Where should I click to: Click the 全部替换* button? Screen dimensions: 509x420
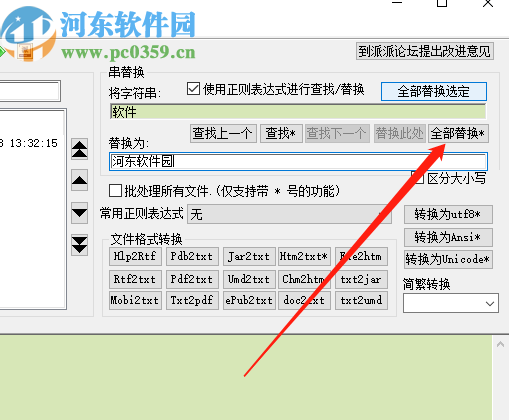coord(458,134)
